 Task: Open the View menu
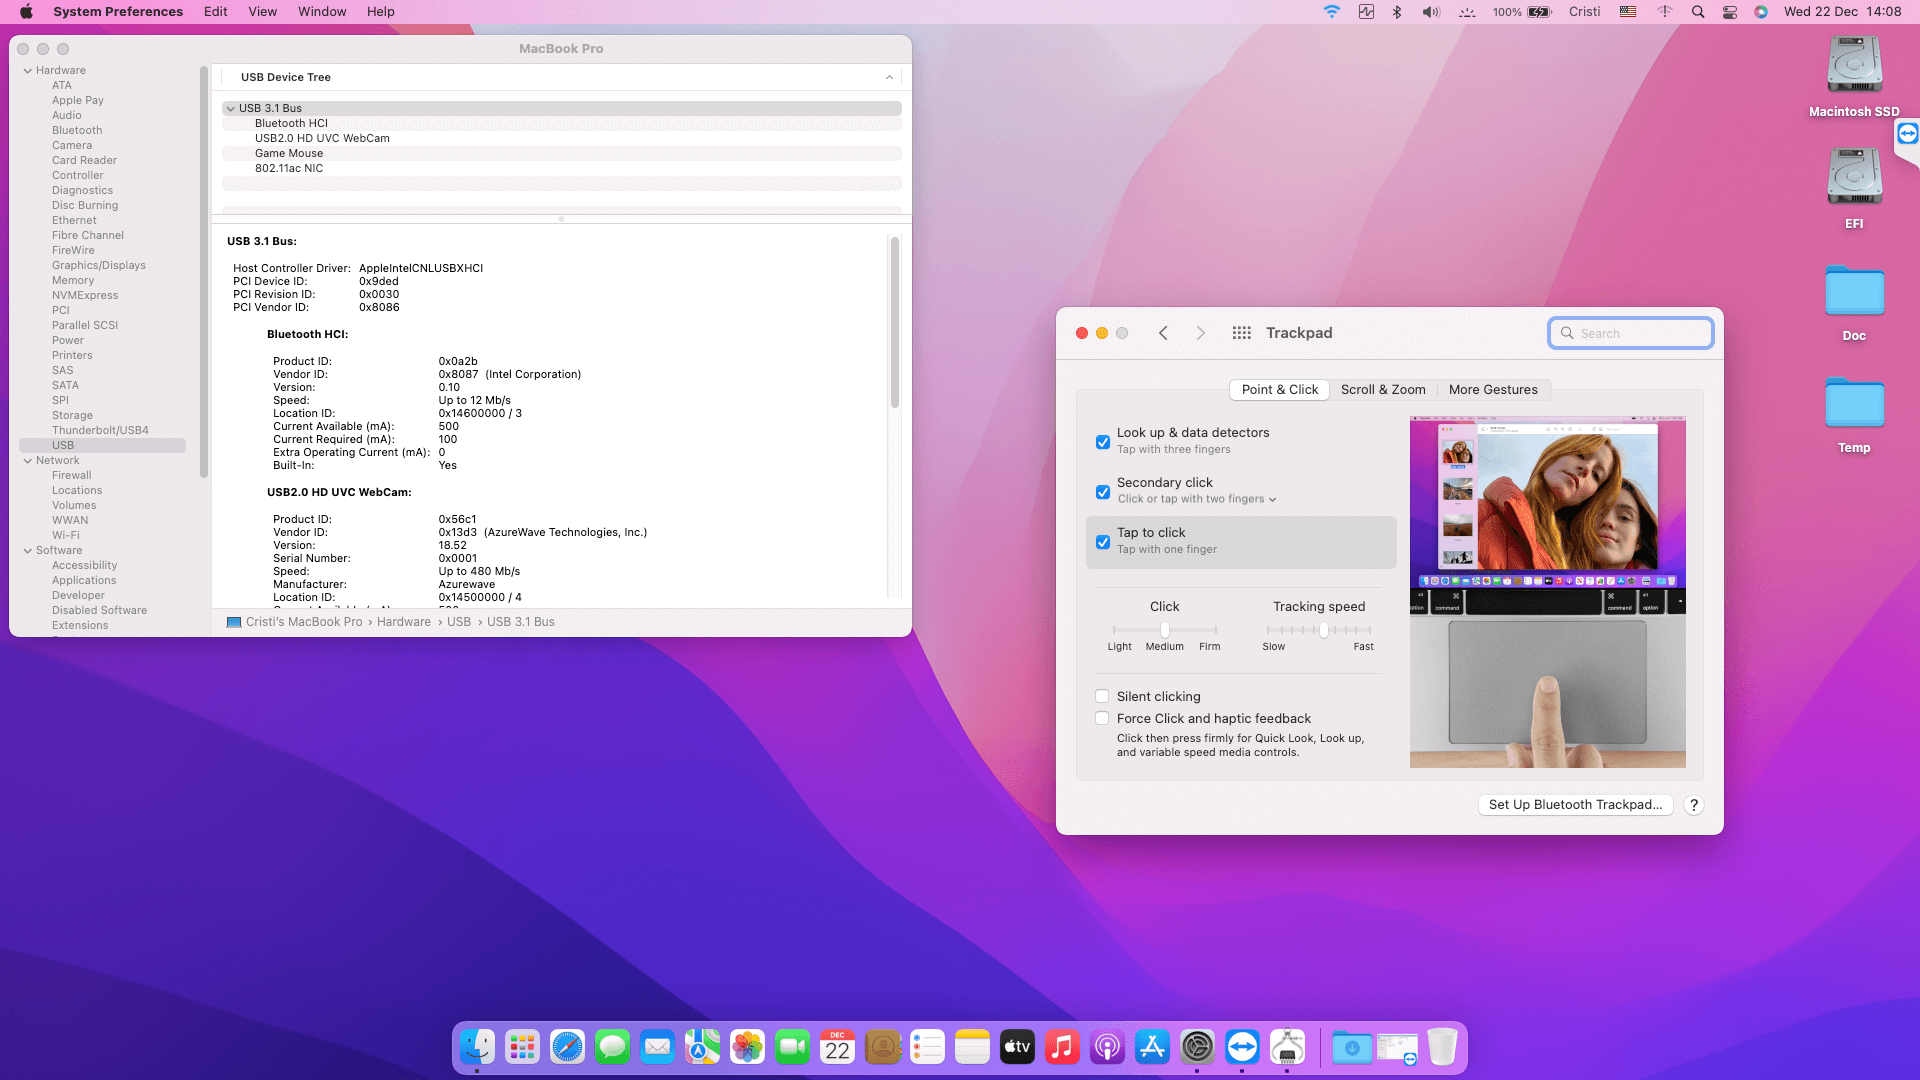(x=263, y=12)
